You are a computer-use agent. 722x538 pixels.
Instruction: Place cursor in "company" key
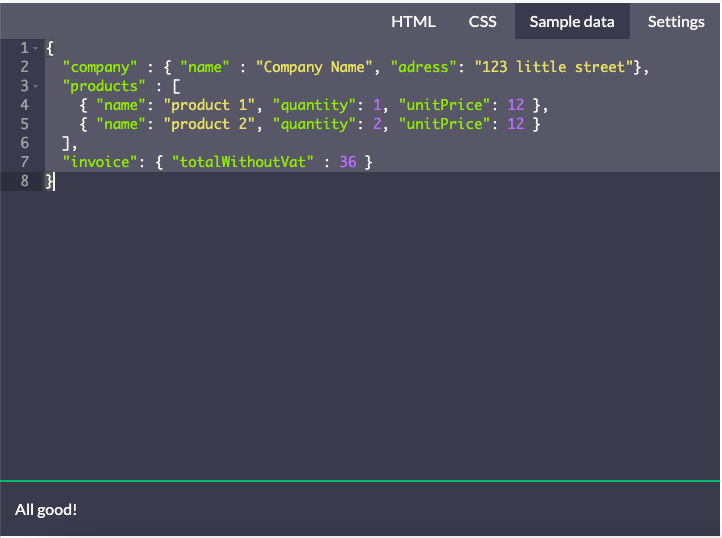click(x=100, y=67)
